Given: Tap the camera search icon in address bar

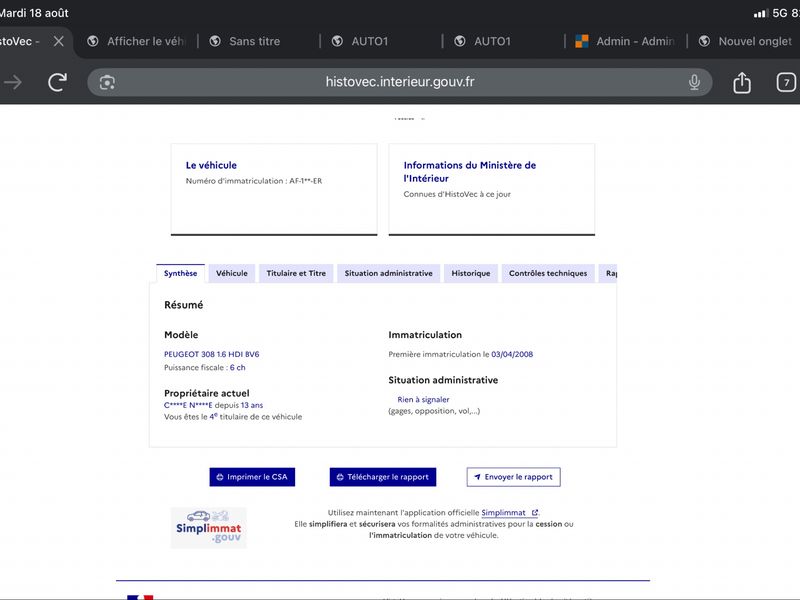Looking at the screenshot, I should click(107, 82).
